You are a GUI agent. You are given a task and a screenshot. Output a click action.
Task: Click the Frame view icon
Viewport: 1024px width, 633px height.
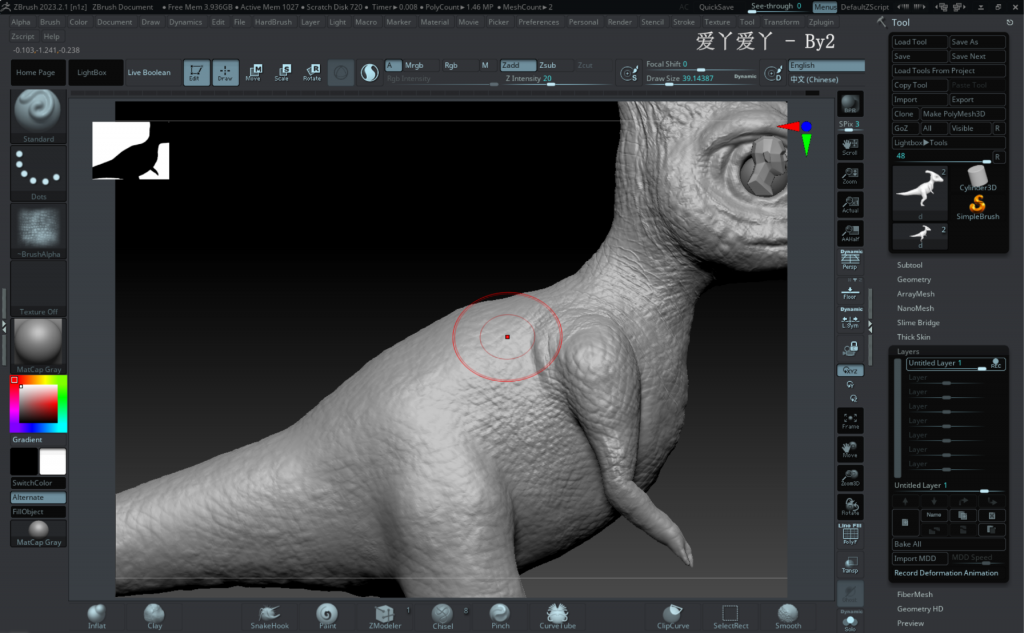click(850, 420)
